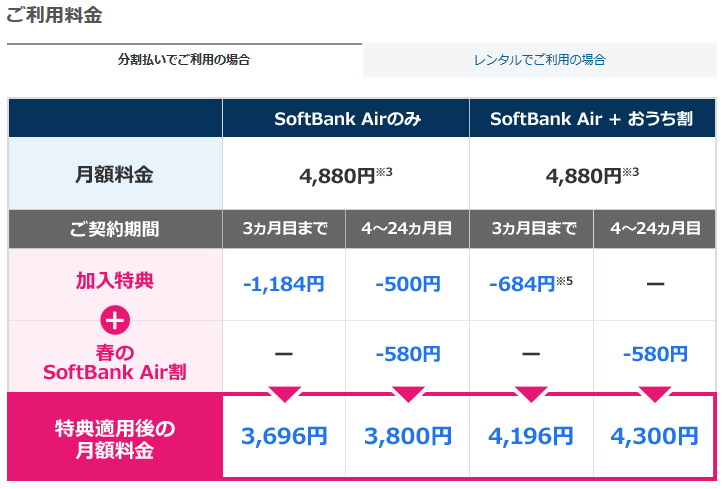
Task: Click the 特典適用後の月額料金 label
Action: click(x=115, y=439)
